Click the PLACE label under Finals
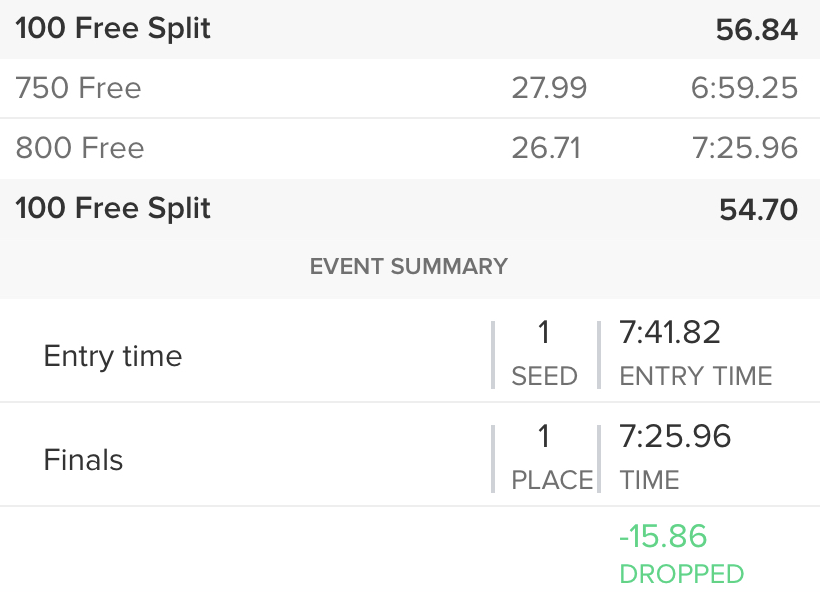The width and height of the screenshot is (820, 592). (x=552, y=480)
